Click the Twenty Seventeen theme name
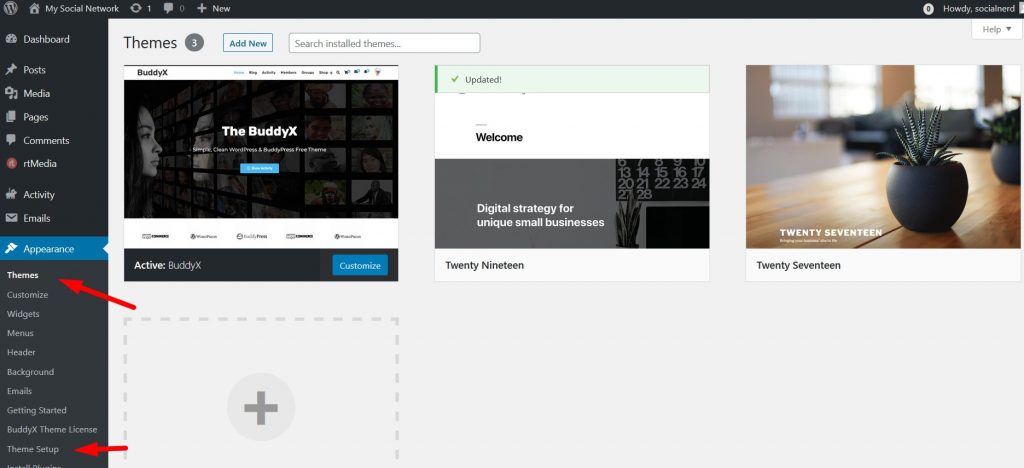 pyautogui.click(x=799, y=265)
